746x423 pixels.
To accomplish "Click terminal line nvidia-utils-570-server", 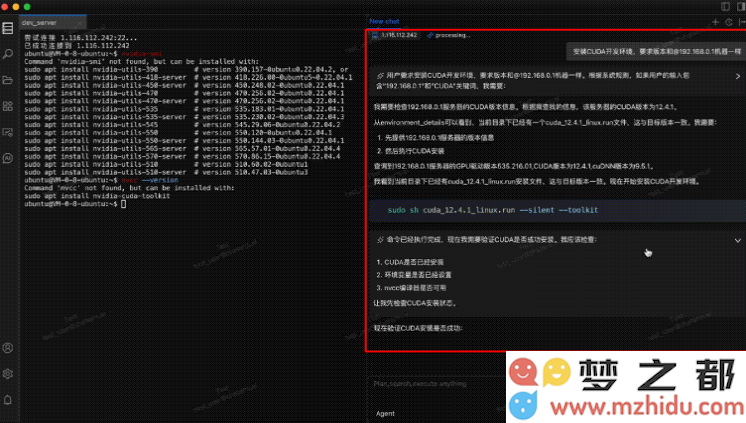I will point(182,157).
